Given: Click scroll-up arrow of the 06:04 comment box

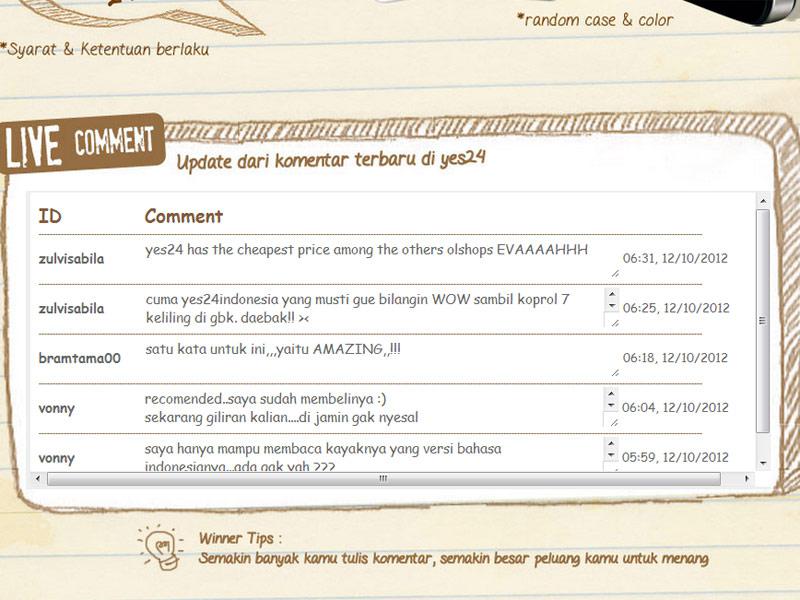Looking at the screenshot, I should pos(612,395).
